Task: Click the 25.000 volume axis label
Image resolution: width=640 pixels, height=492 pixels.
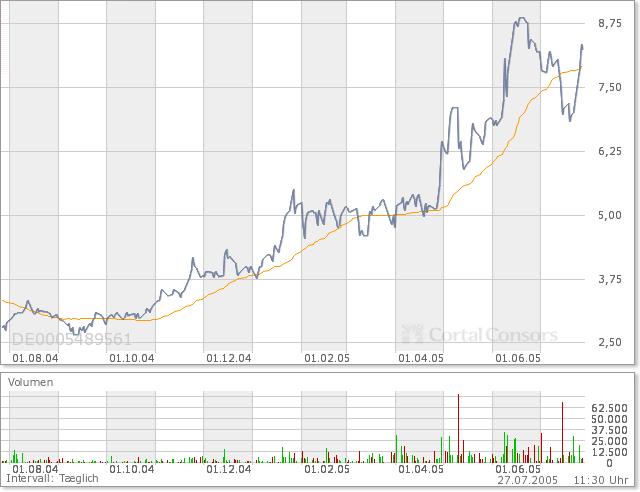Action: (609, 441)
